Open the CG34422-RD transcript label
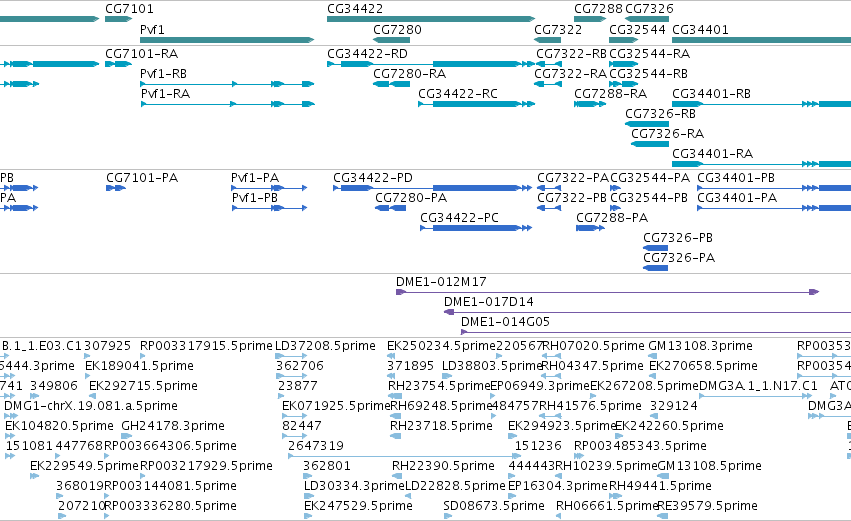Image resolution: width=851 pixels, height=521 pixels. tap(367, 54)
